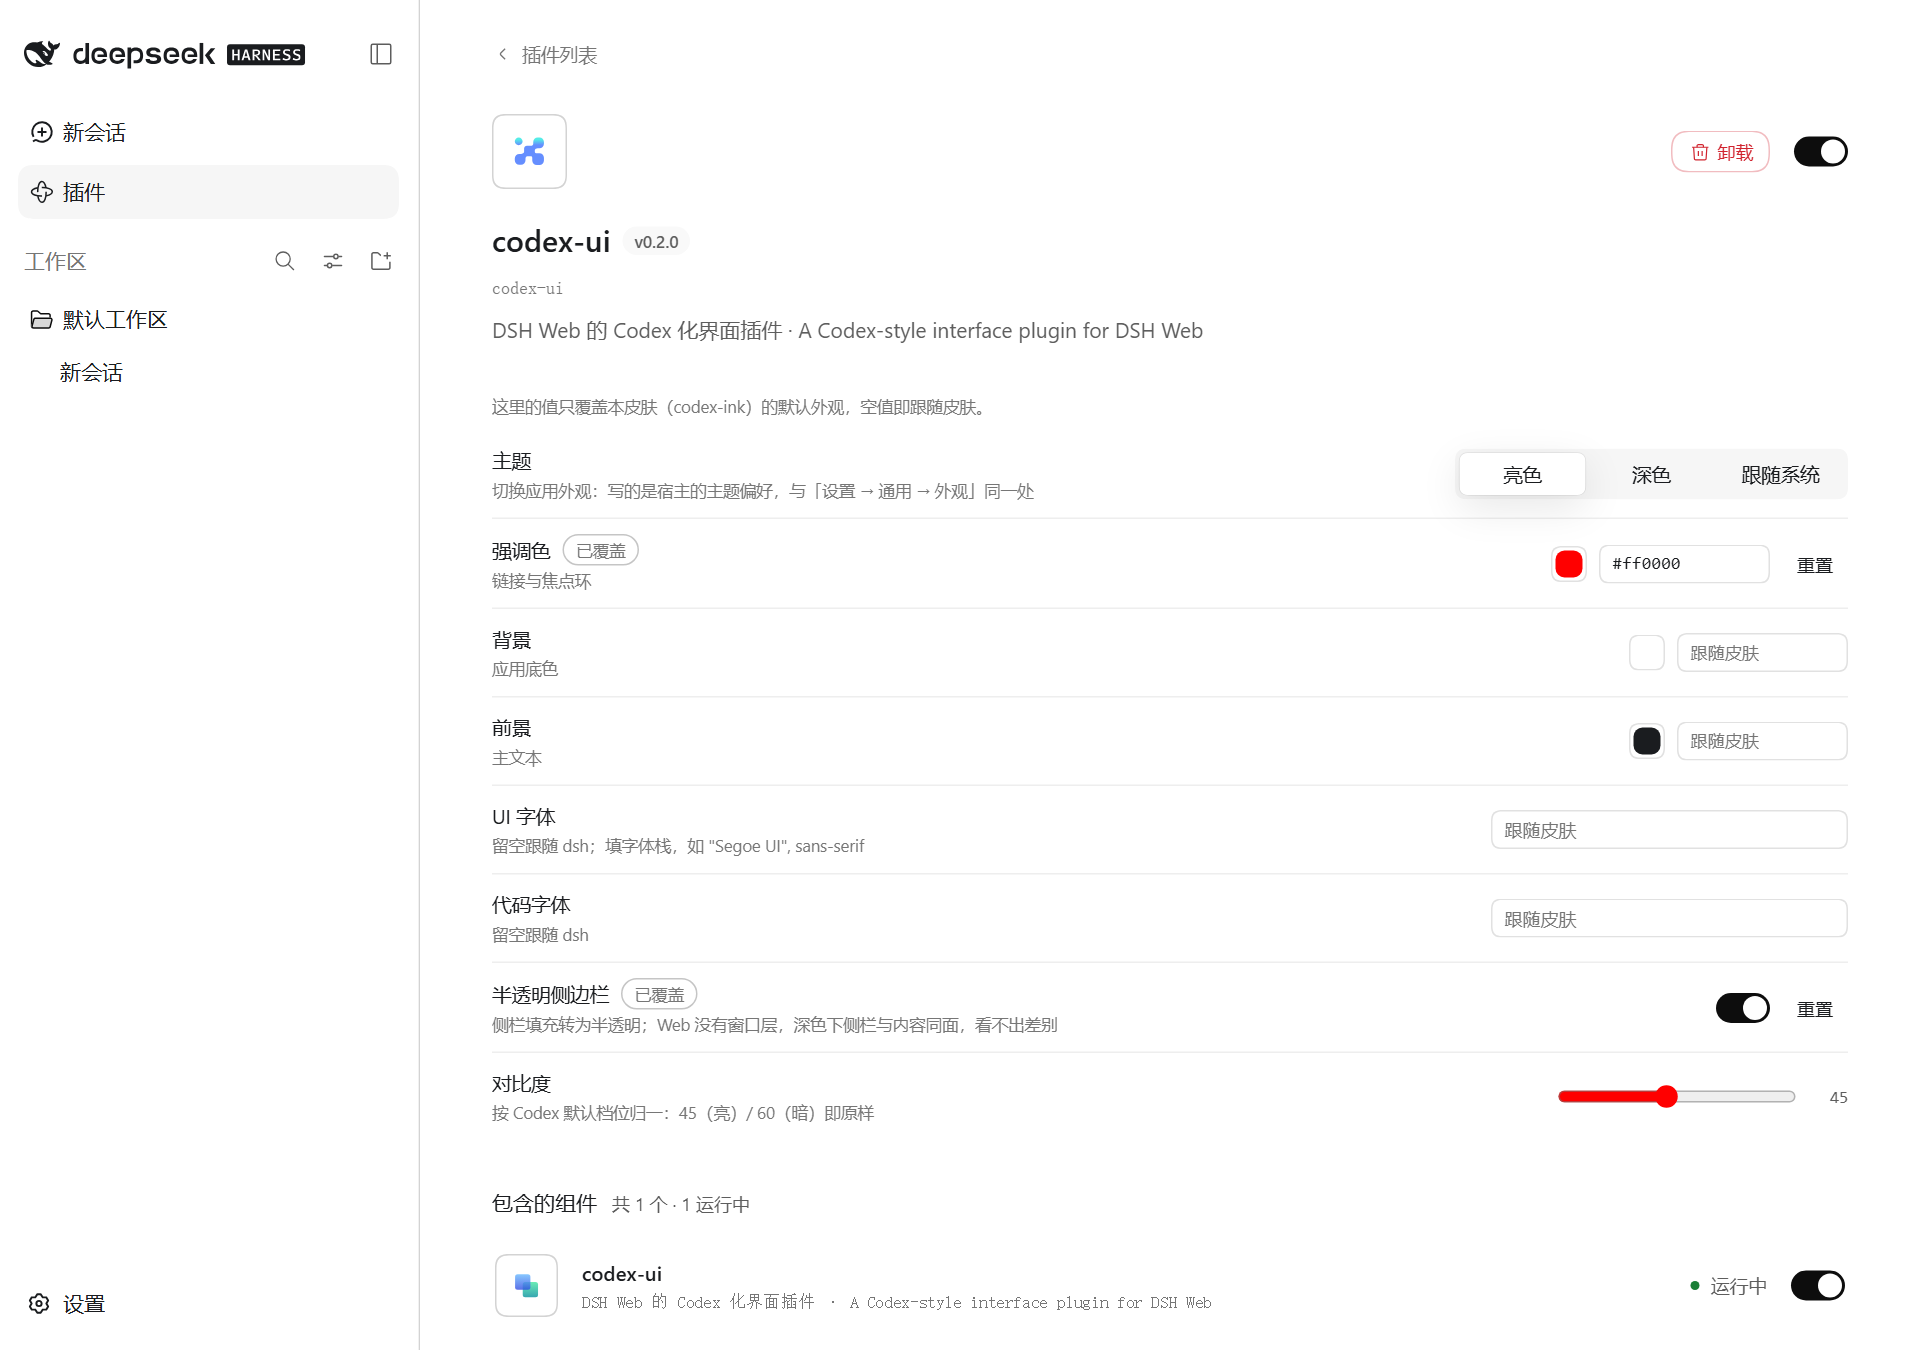Viewport: 1920px width, 1350px height.
Task: Focus the 代码字体 input field
Action: point(1669,919)
